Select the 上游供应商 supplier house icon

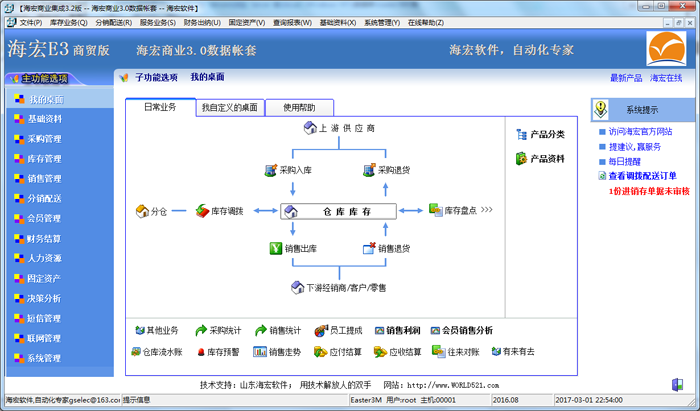(x=310, y=128)
